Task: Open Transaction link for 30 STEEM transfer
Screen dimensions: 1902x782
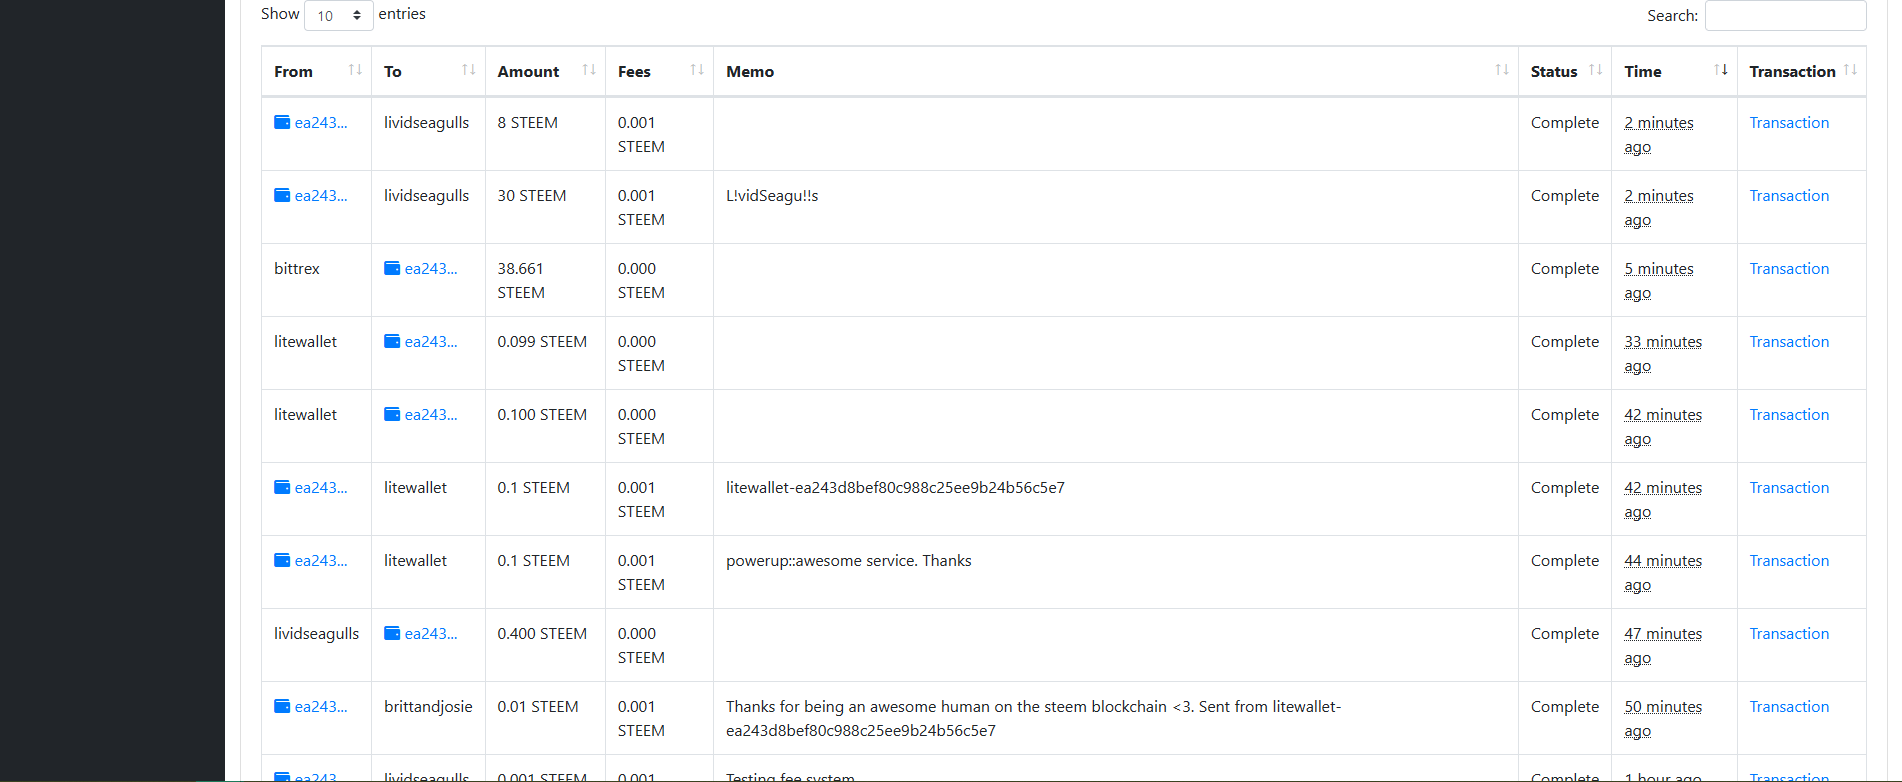Action: pyautogui.click(x=1788, y=196)
